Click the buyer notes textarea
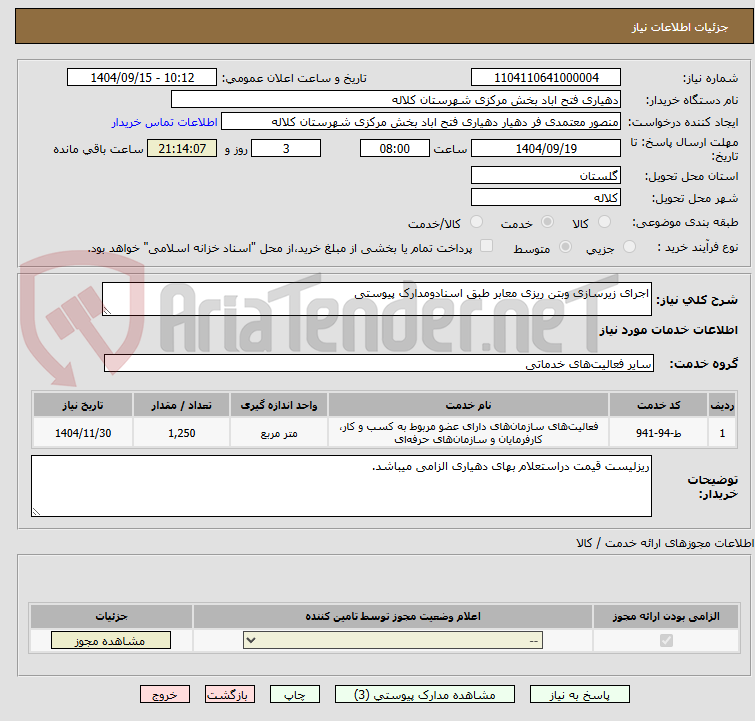Image resolution: width=755 pixels, height=721 pixels. (x=341, y=486)
